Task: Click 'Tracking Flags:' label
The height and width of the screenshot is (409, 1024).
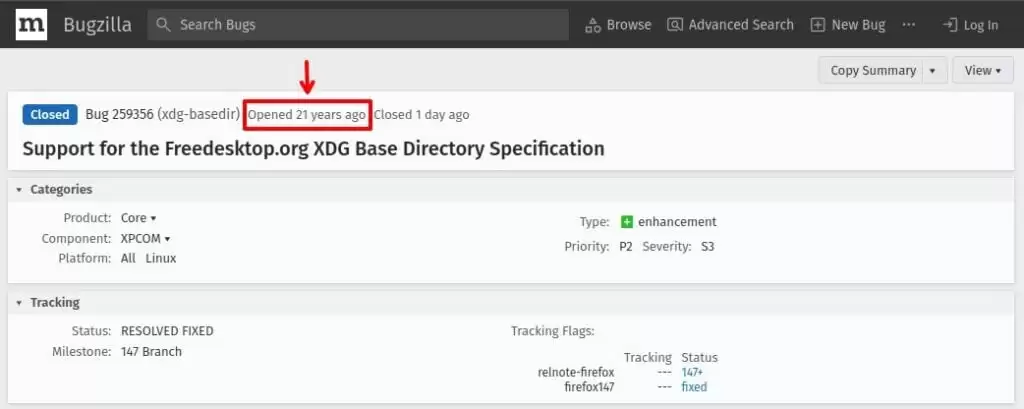Action: point(552,331)
